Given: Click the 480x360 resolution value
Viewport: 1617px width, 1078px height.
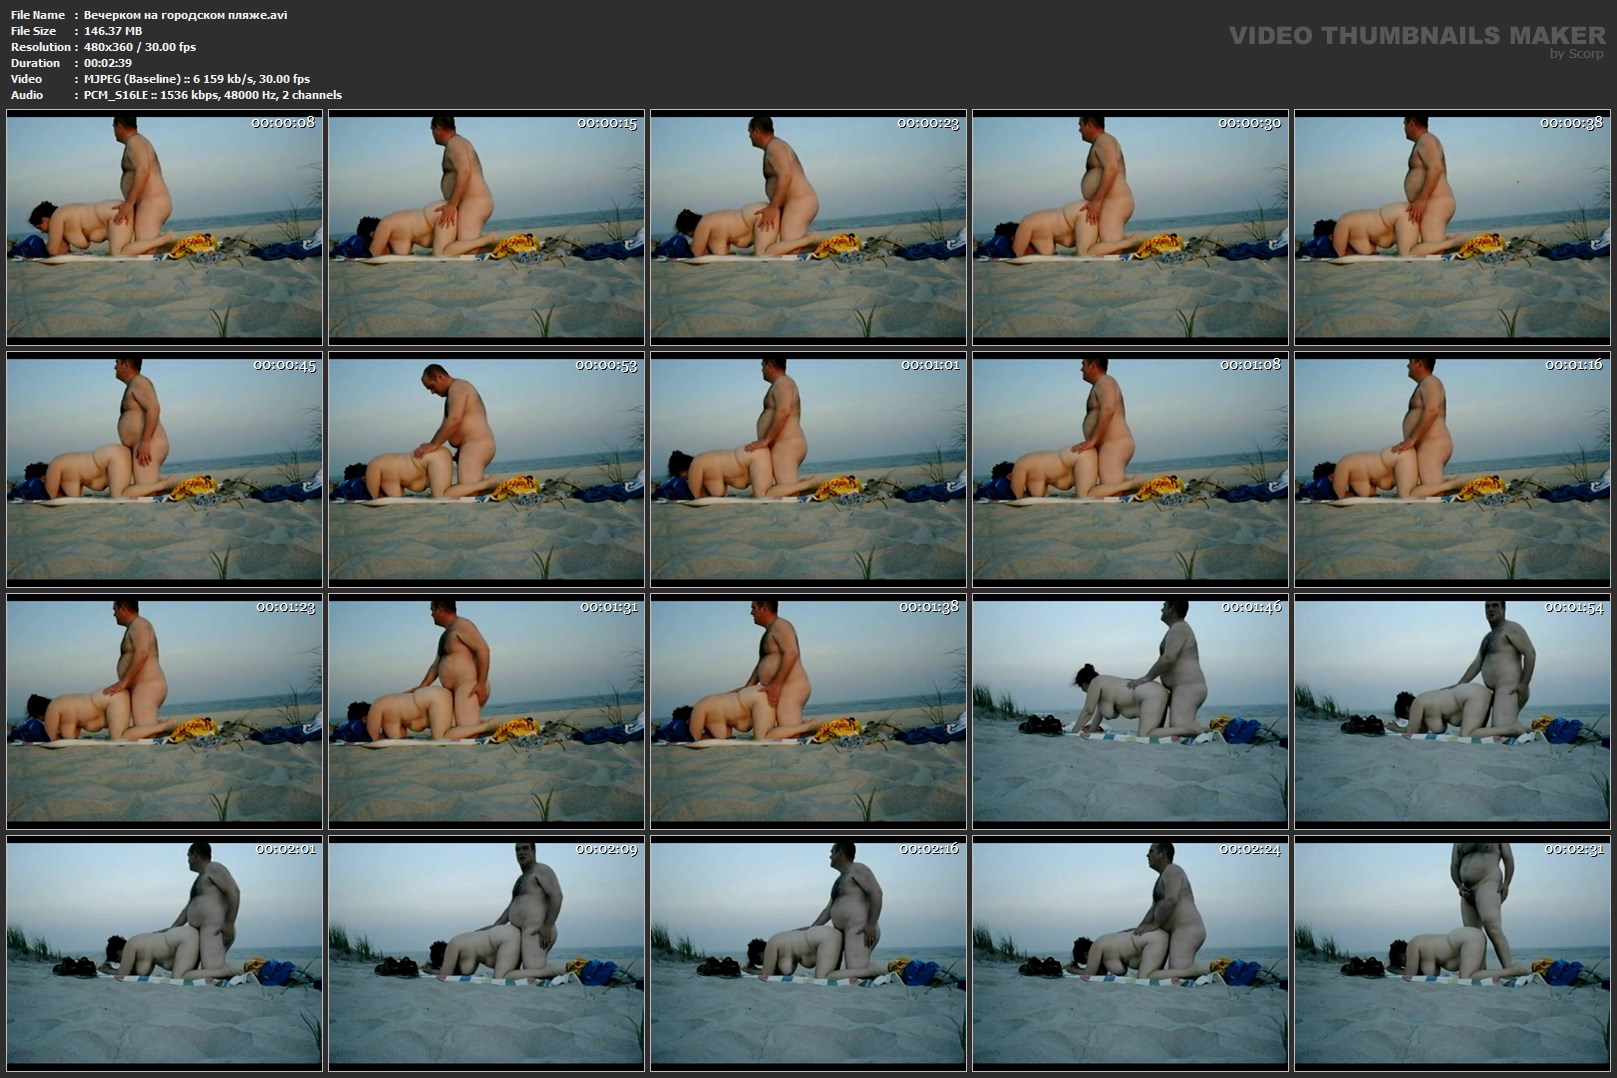Looking at the screenshot, I should click(140, 47).
